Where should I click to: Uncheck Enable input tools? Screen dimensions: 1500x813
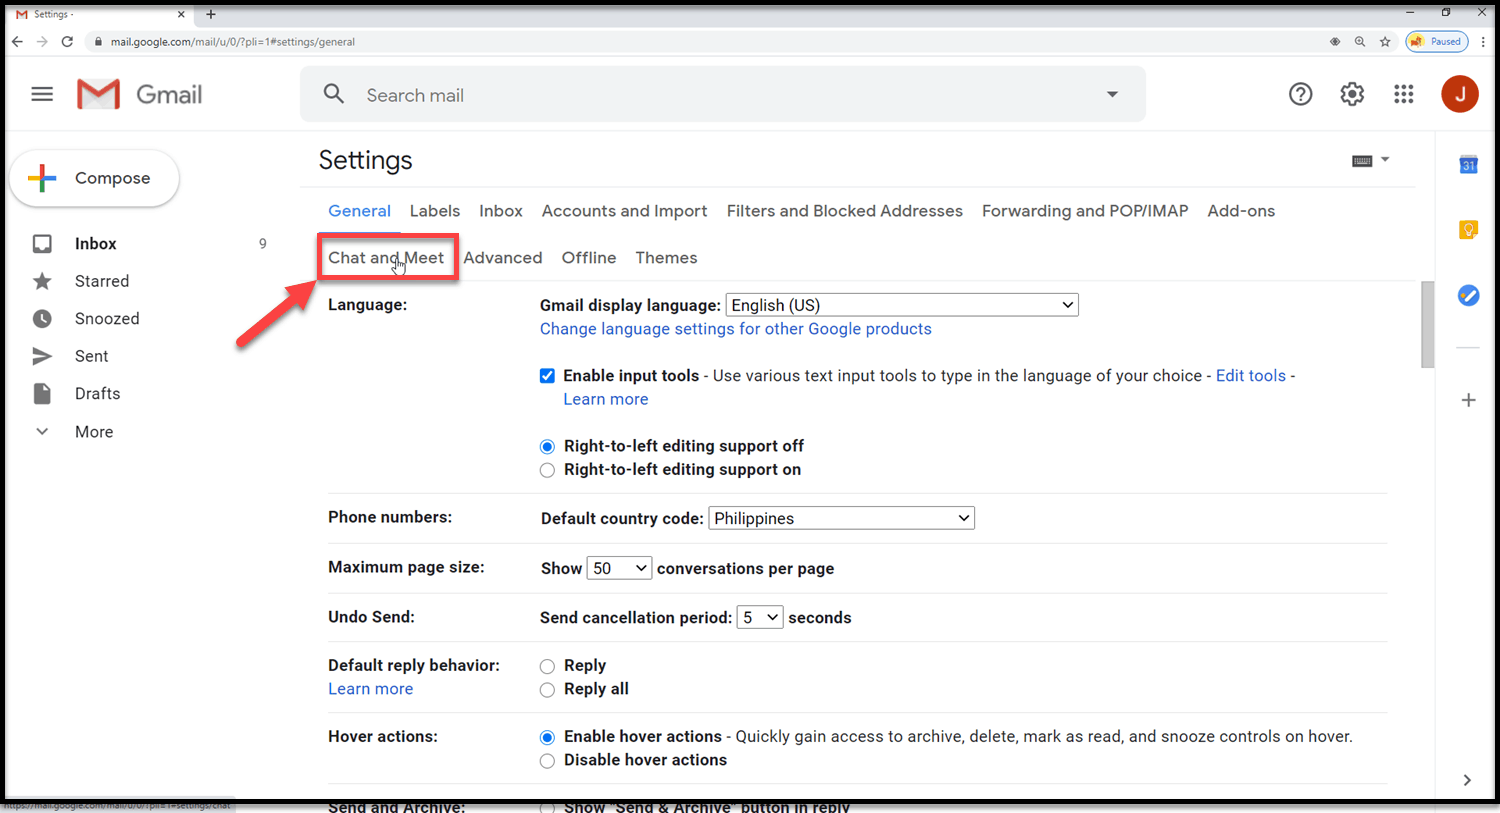coord(547,375)
